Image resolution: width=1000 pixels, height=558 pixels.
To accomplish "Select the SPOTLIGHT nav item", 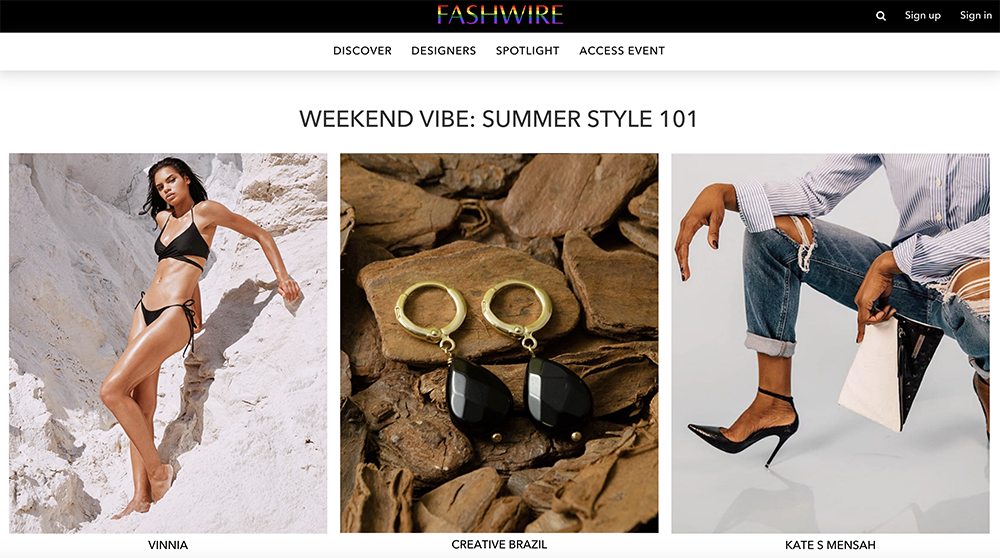I will [527, 51].
